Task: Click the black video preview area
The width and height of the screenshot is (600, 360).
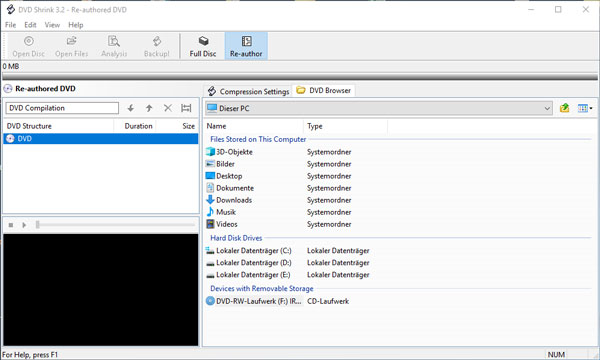Action: point(101,290)
